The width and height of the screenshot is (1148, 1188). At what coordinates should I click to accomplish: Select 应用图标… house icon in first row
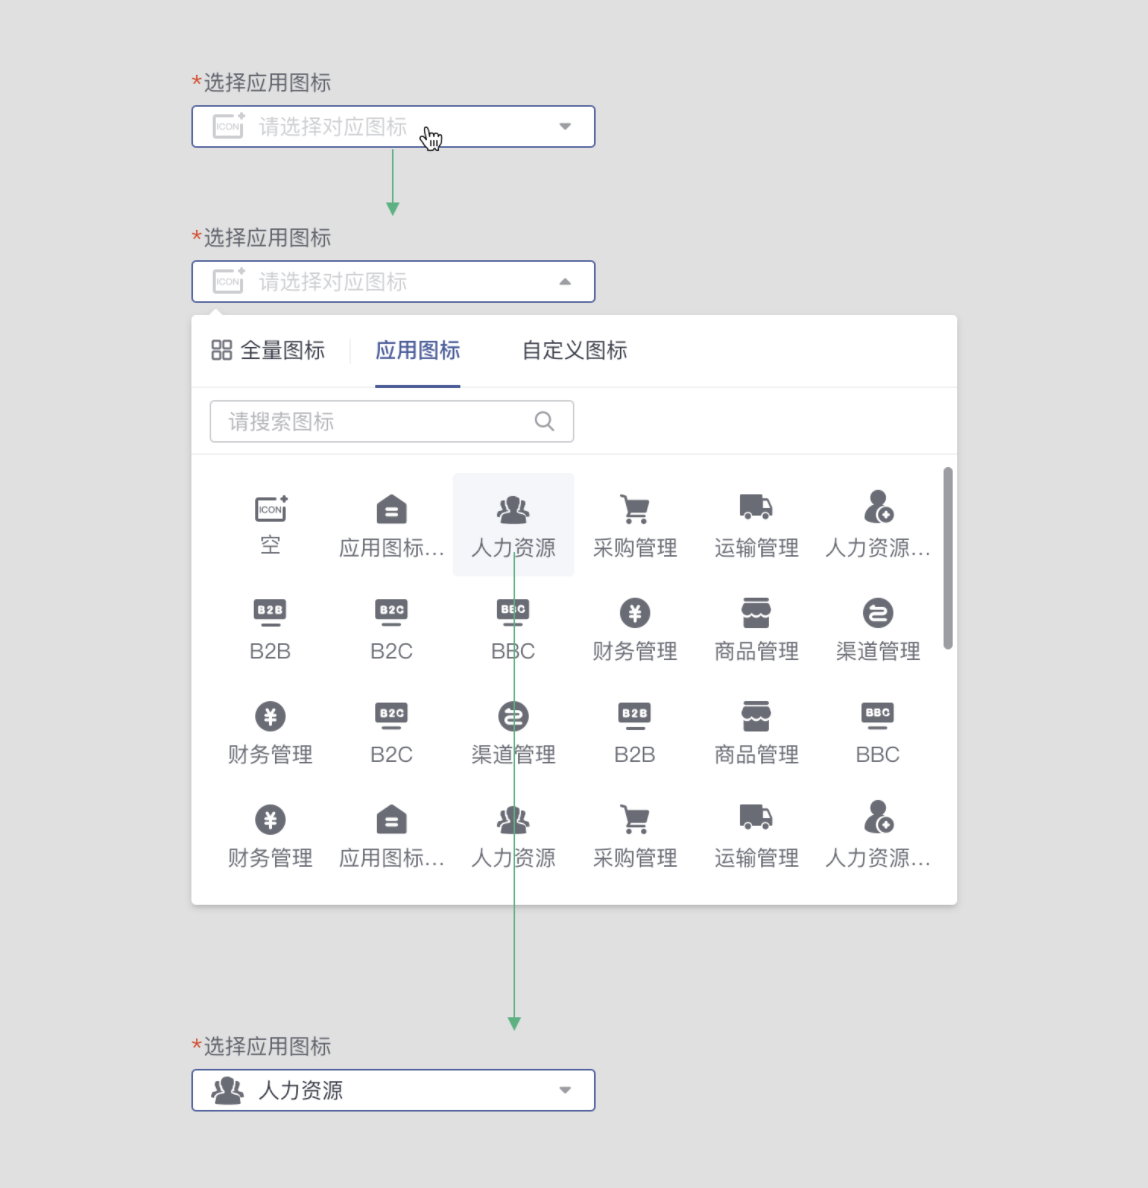pos(392,524)
